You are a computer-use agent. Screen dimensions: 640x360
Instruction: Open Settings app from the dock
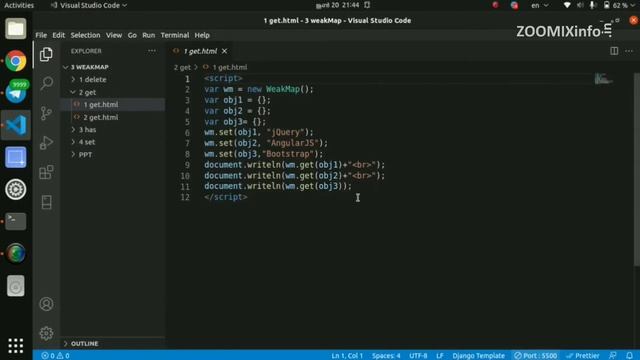(x=16, y=189)
